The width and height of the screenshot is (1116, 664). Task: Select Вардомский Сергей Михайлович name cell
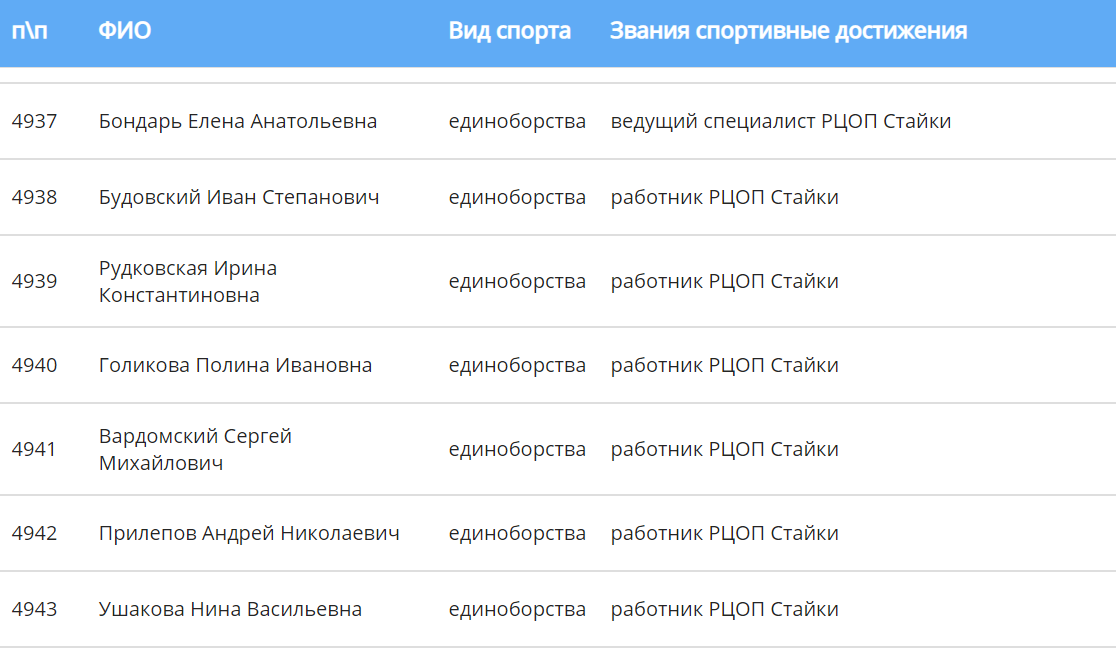point(195,449)
